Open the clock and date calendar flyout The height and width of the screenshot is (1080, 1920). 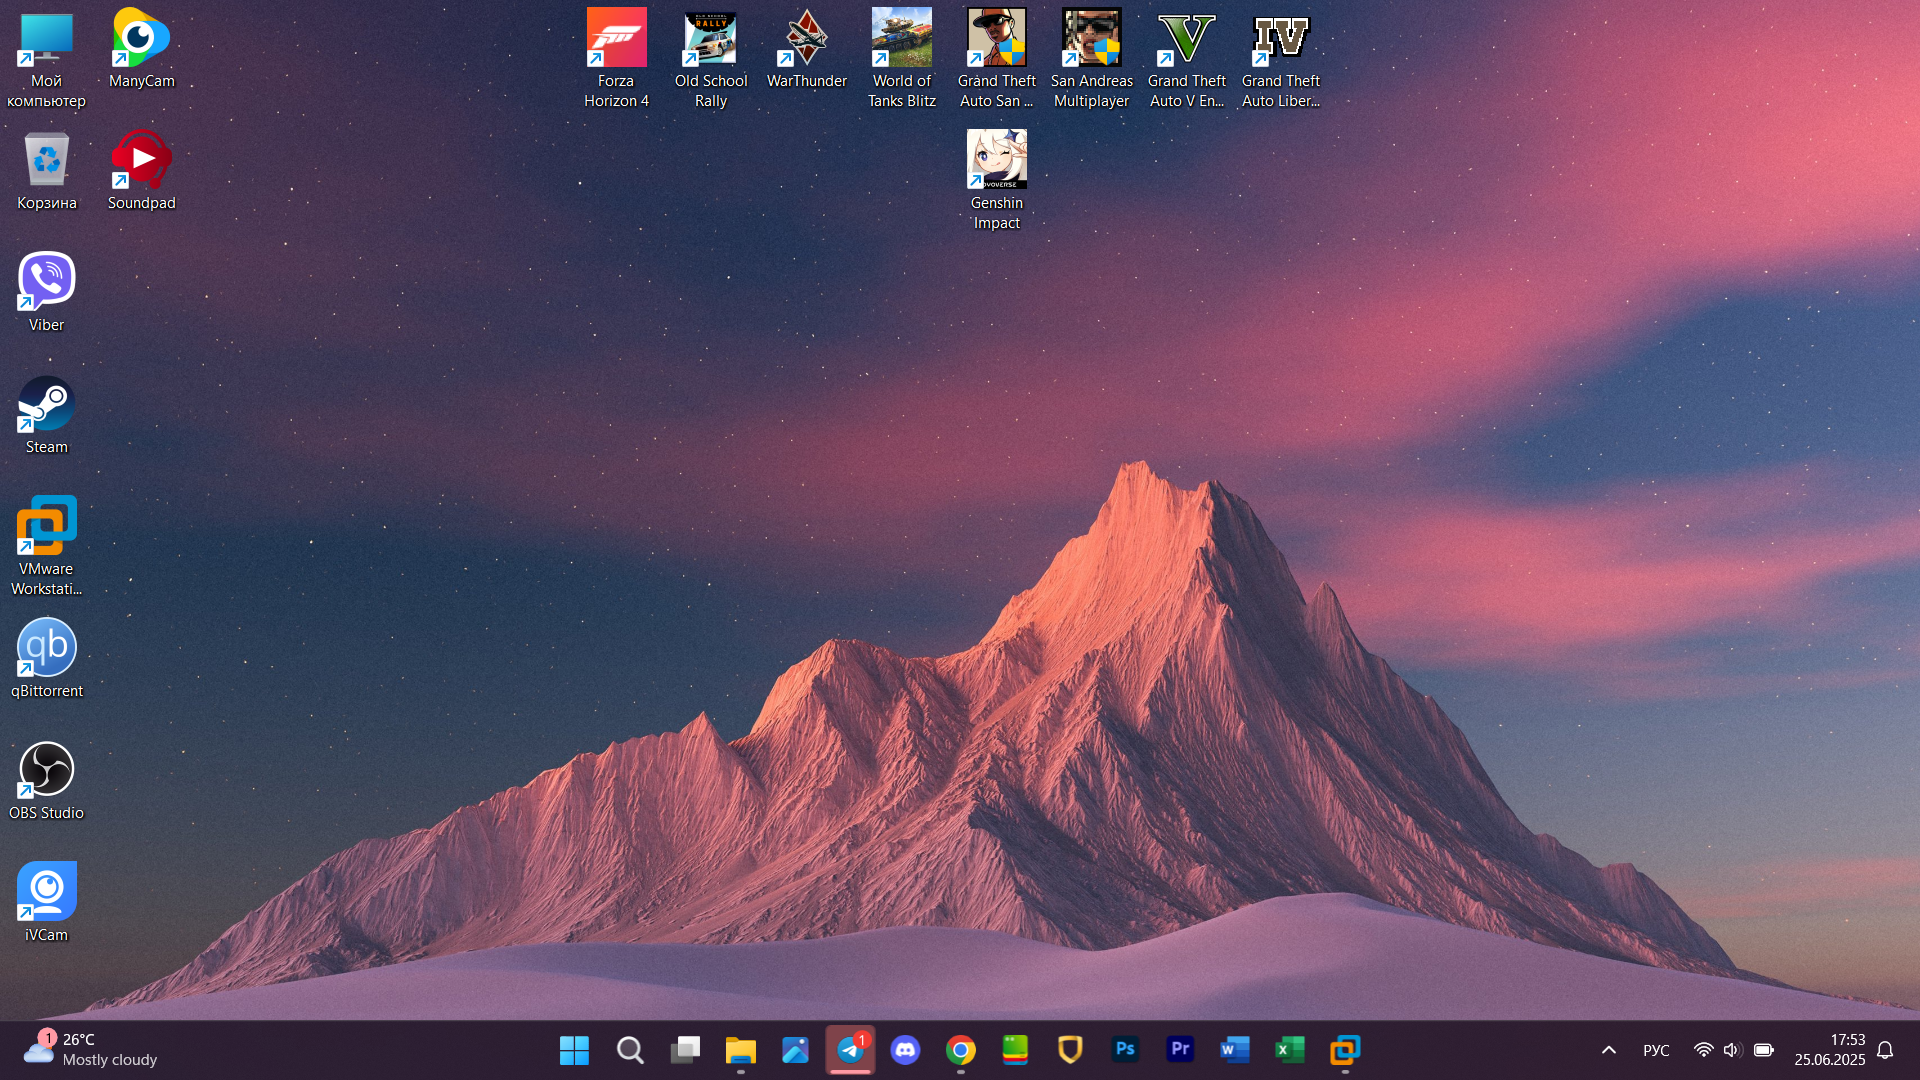(x=1829, y=1050)
